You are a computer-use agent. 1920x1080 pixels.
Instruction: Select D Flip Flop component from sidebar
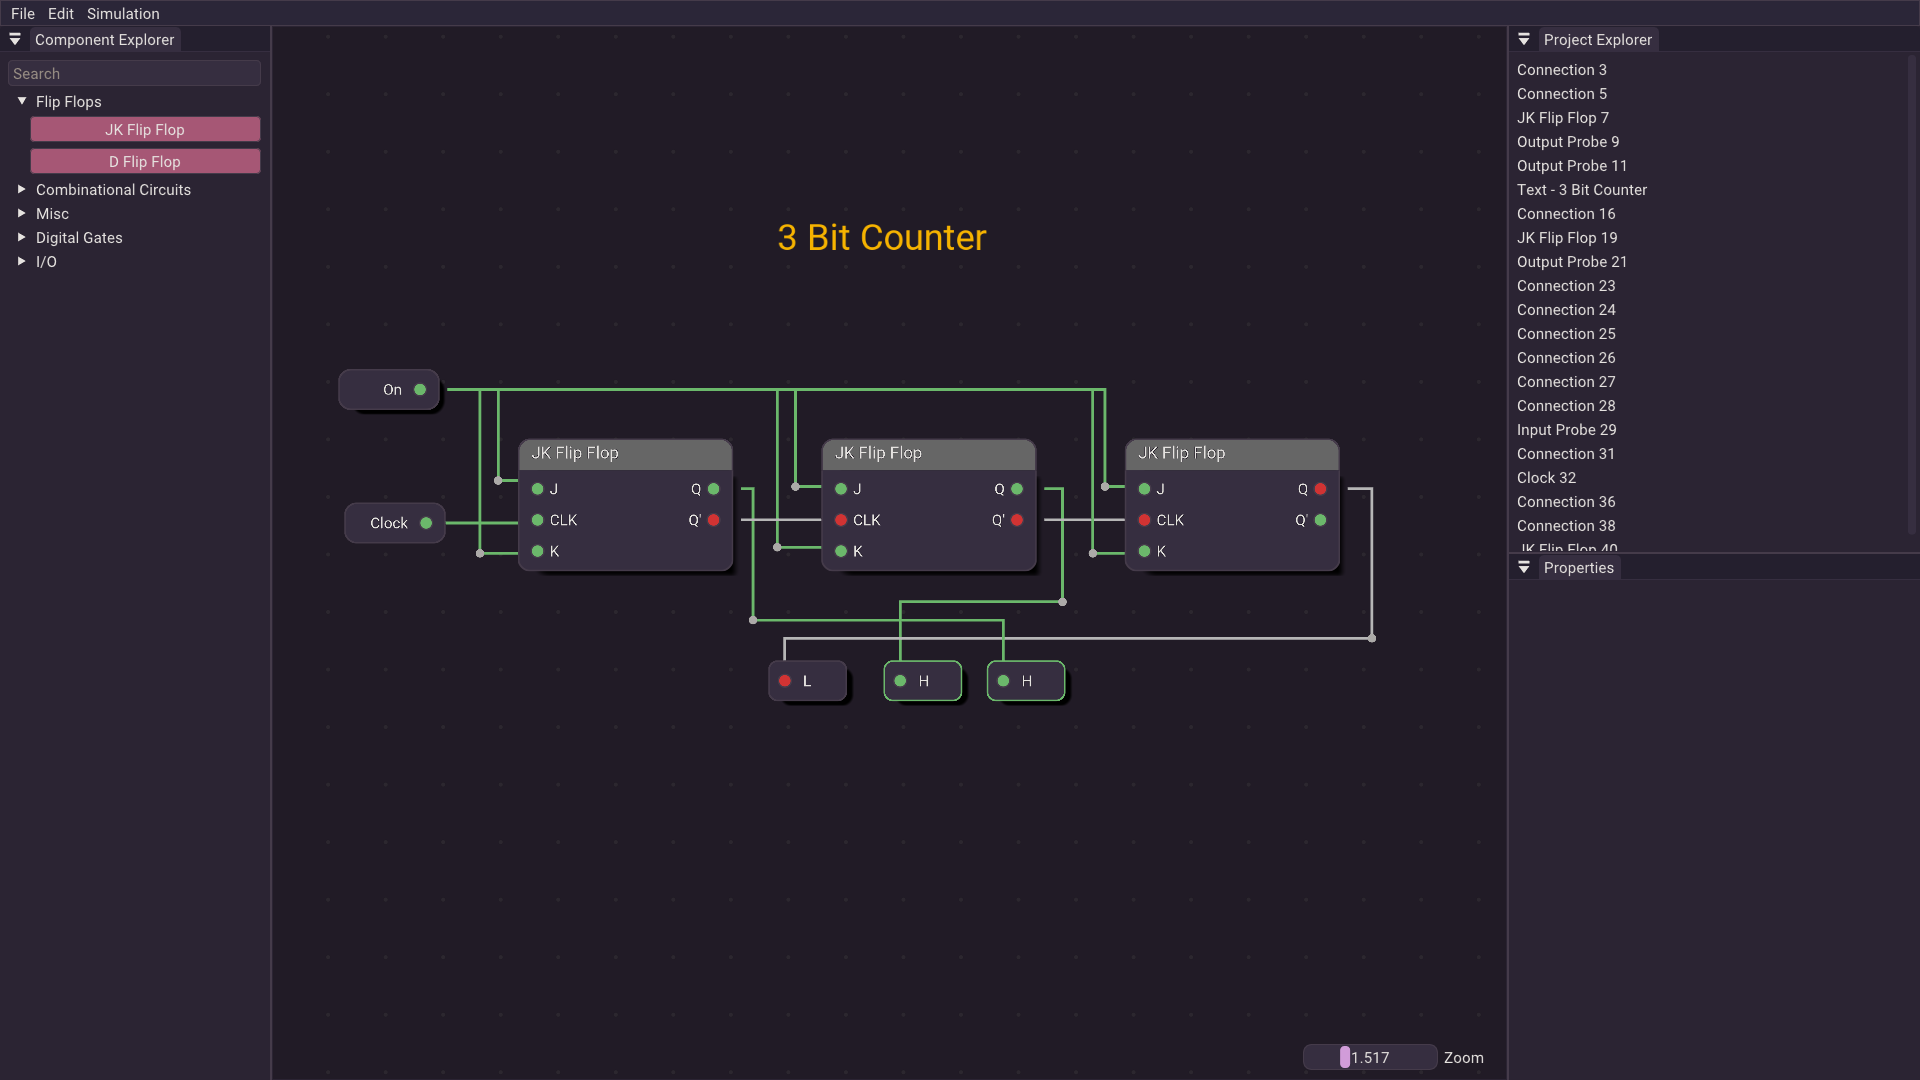coord(144,161)
